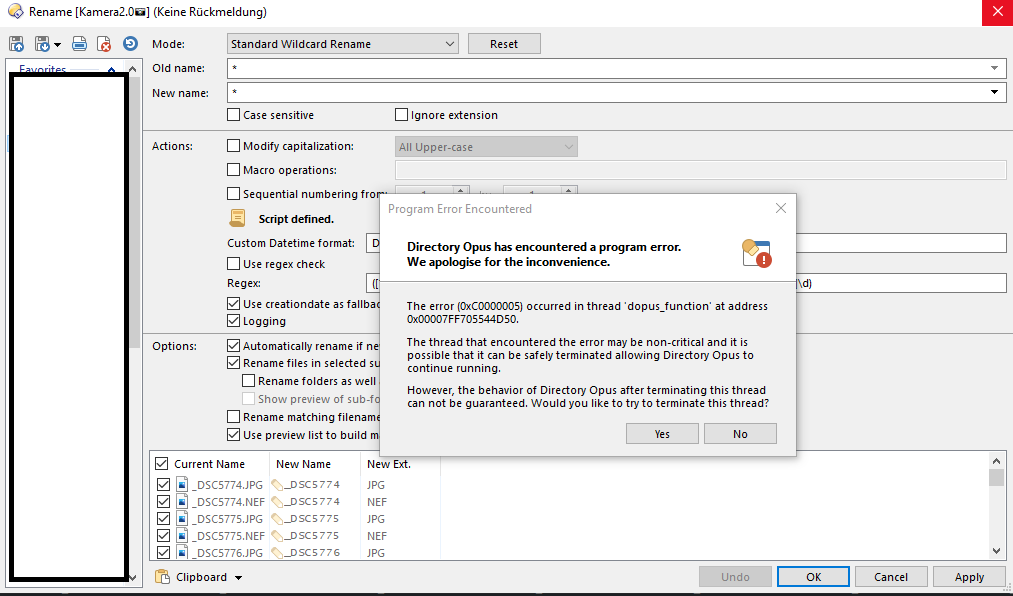Image resolution: width=1013 pixels, height=596 pixels.
Task: Click the pencil icon in the _DSC5776.JPG row
Action: pyautogui.click(x=277, y=553)
